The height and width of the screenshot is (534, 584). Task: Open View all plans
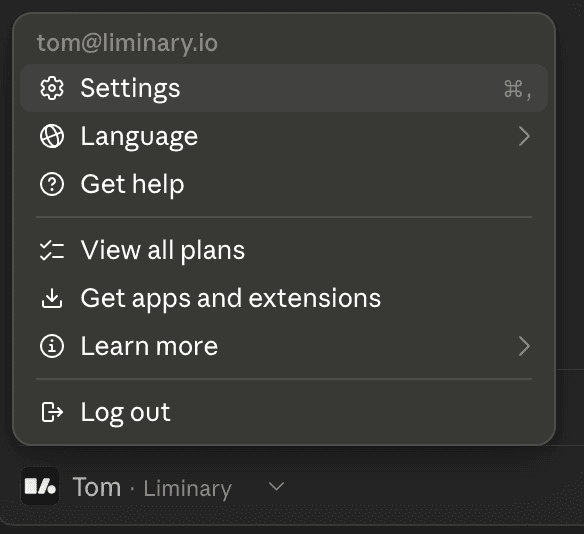pyautogui.click(x=284, y=250)
